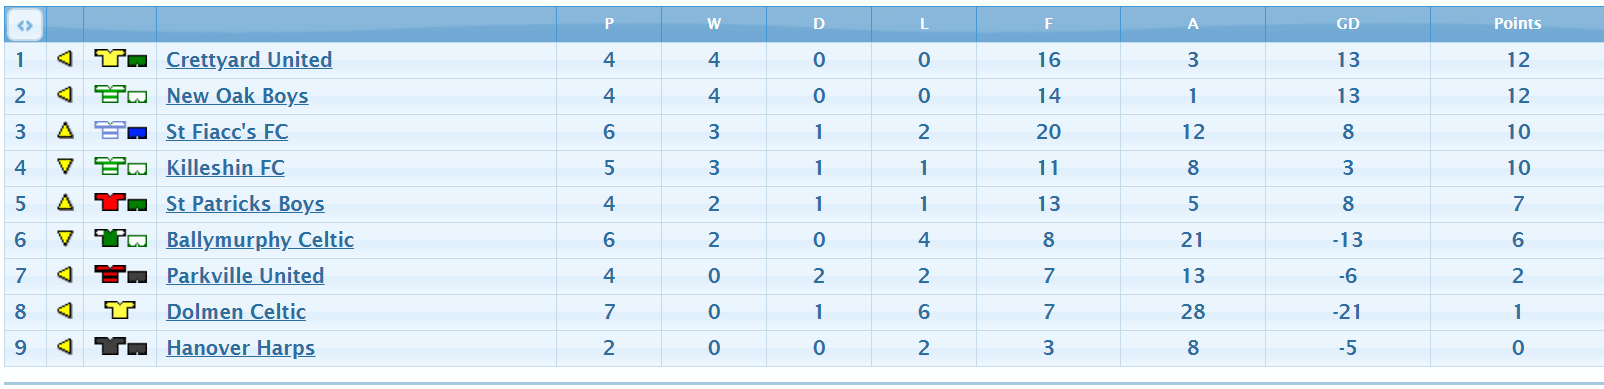Click down movement arrow beside Killeshin FC
The height and width of the screenshot is (389, 1604).
[x=65, y=166]
